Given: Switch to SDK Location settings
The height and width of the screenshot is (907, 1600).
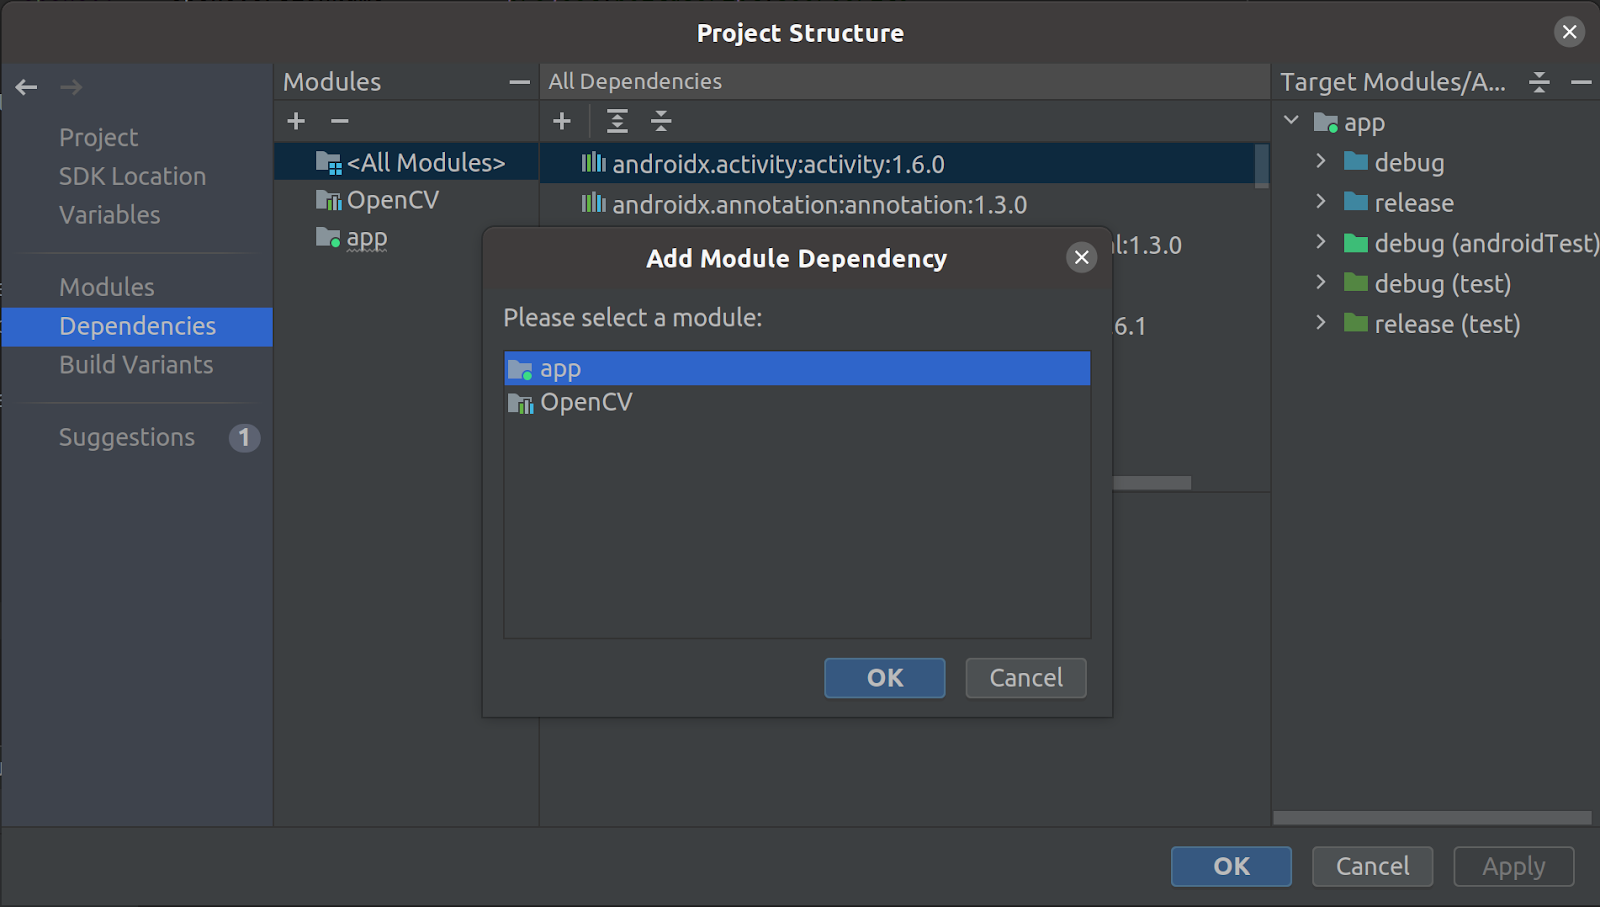Looking at the screenshot, I should click(132, 175).
